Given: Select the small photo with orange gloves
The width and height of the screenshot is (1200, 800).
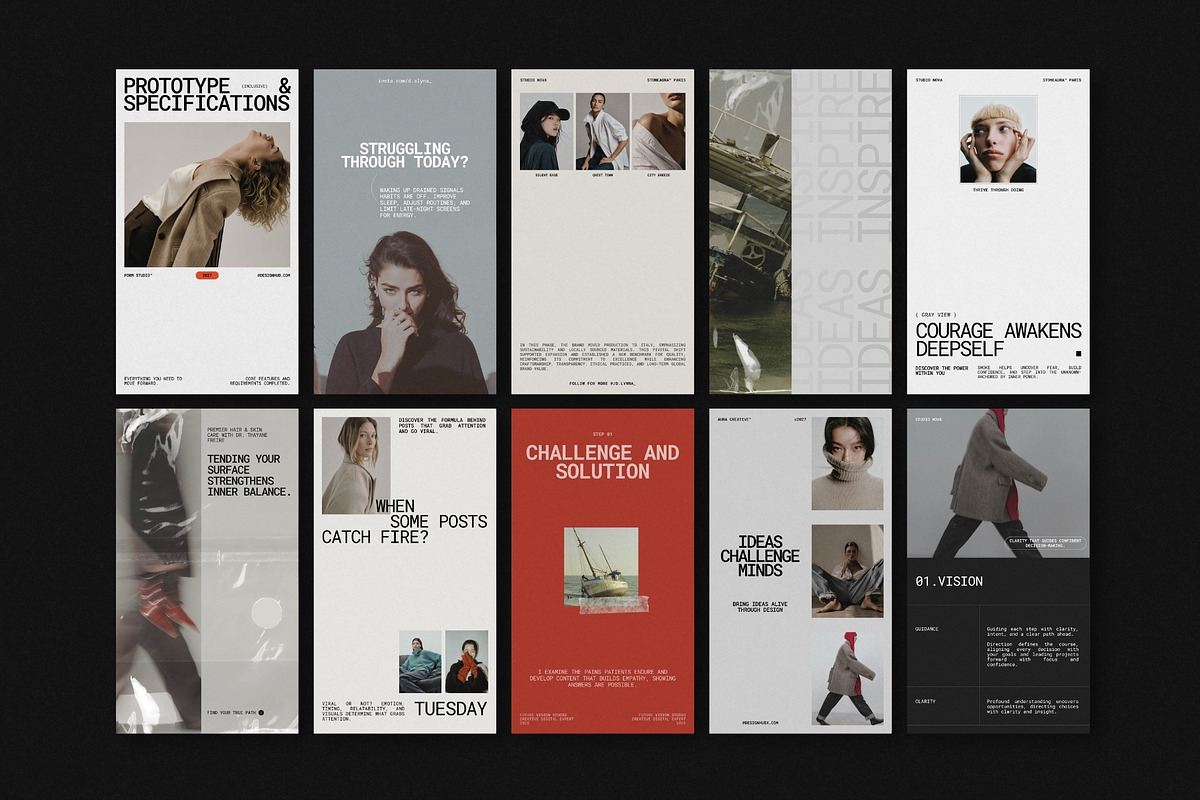Looking at the screenshot, I should (466, 661).
